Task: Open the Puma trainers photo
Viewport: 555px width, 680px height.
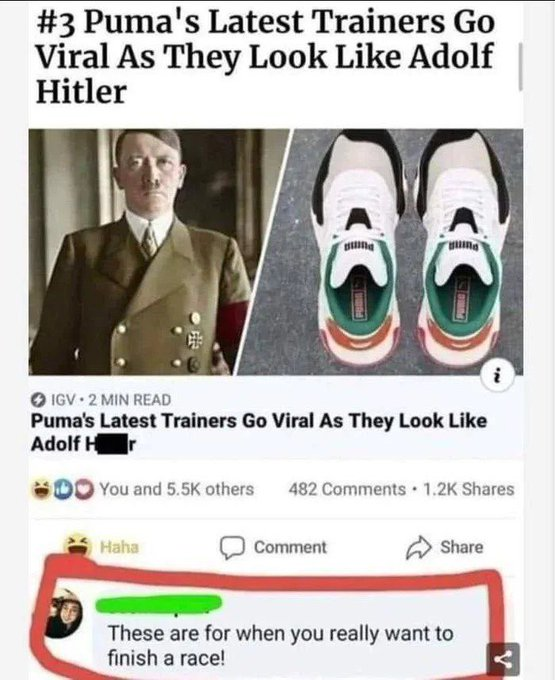Action: [x=382, y=252]
